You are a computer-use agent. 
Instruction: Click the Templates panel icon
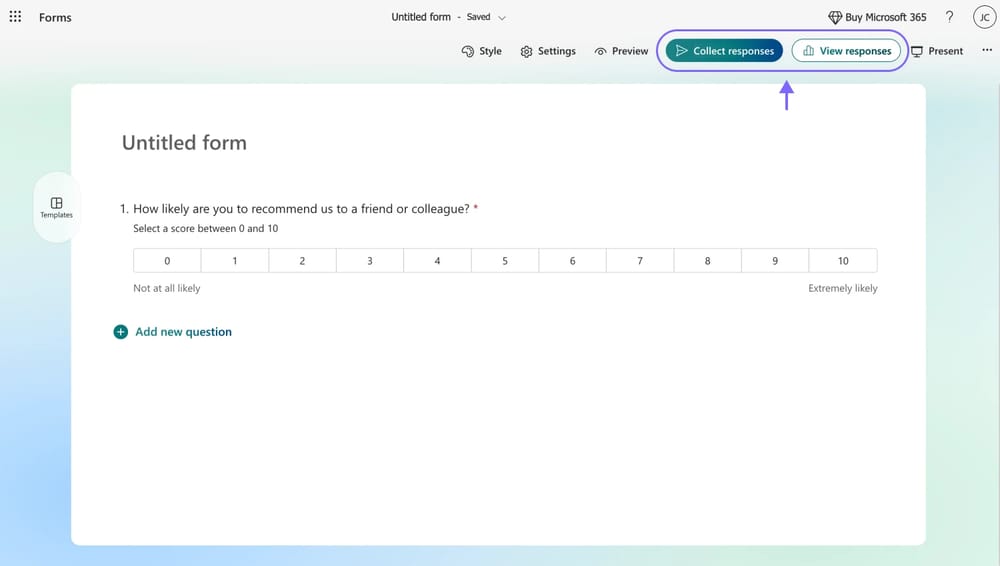pos(56,203)
